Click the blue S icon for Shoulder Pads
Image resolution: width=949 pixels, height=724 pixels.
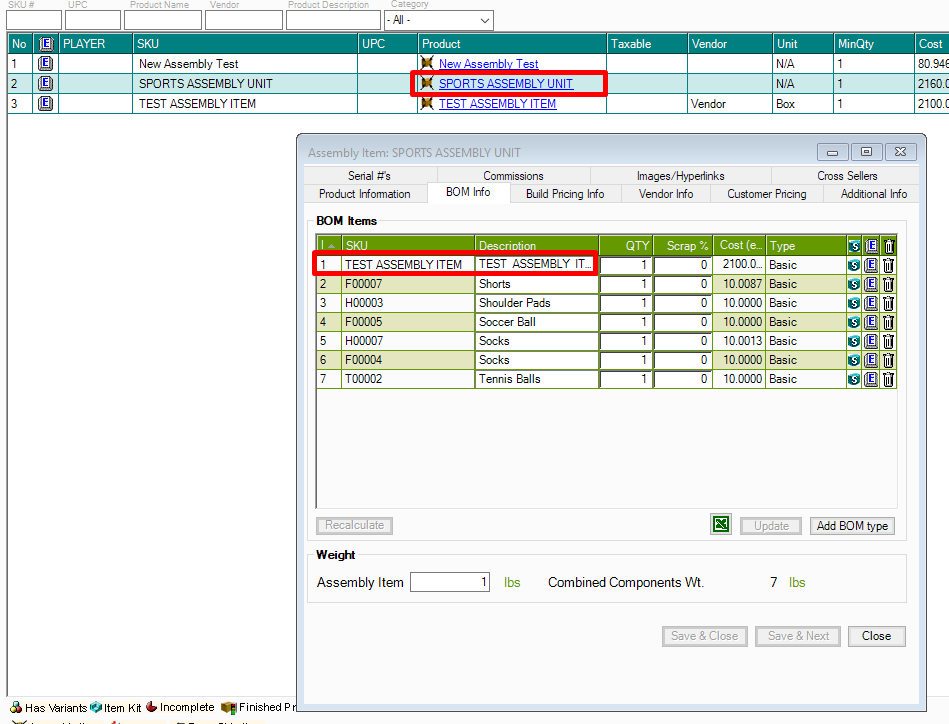(854, 303)
